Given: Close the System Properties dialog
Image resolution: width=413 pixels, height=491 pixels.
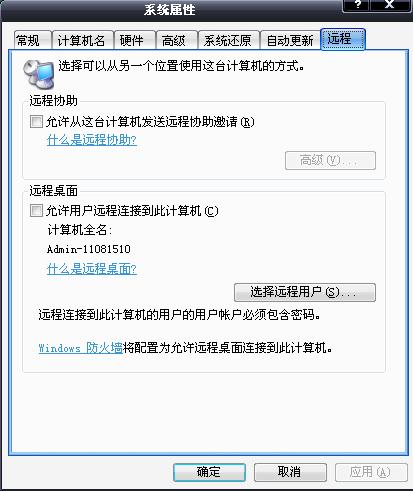Looking at the screenshot, I should pyautogui.click(x=390, y=5).
